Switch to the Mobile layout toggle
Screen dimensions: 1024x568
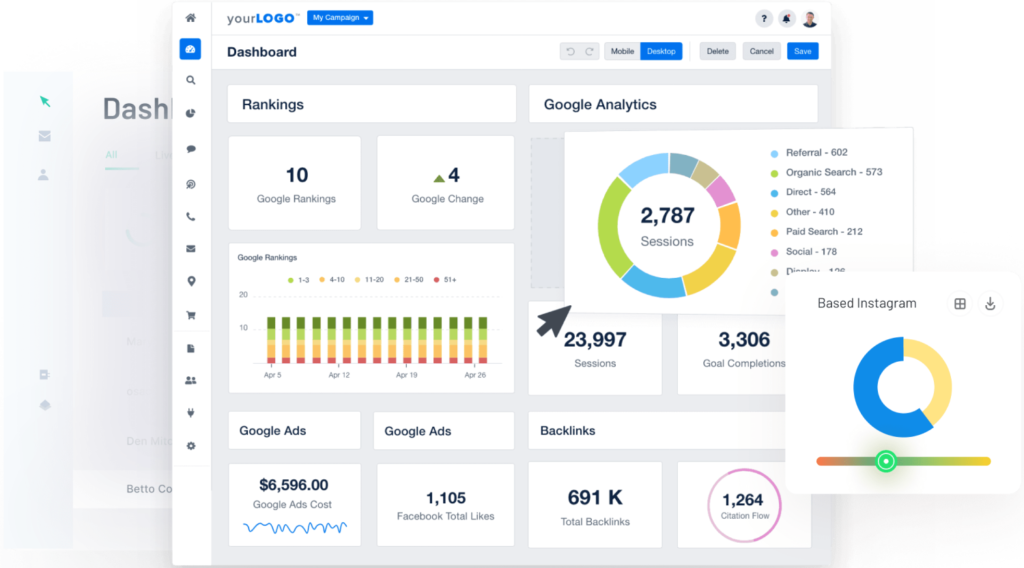(622, 52)
